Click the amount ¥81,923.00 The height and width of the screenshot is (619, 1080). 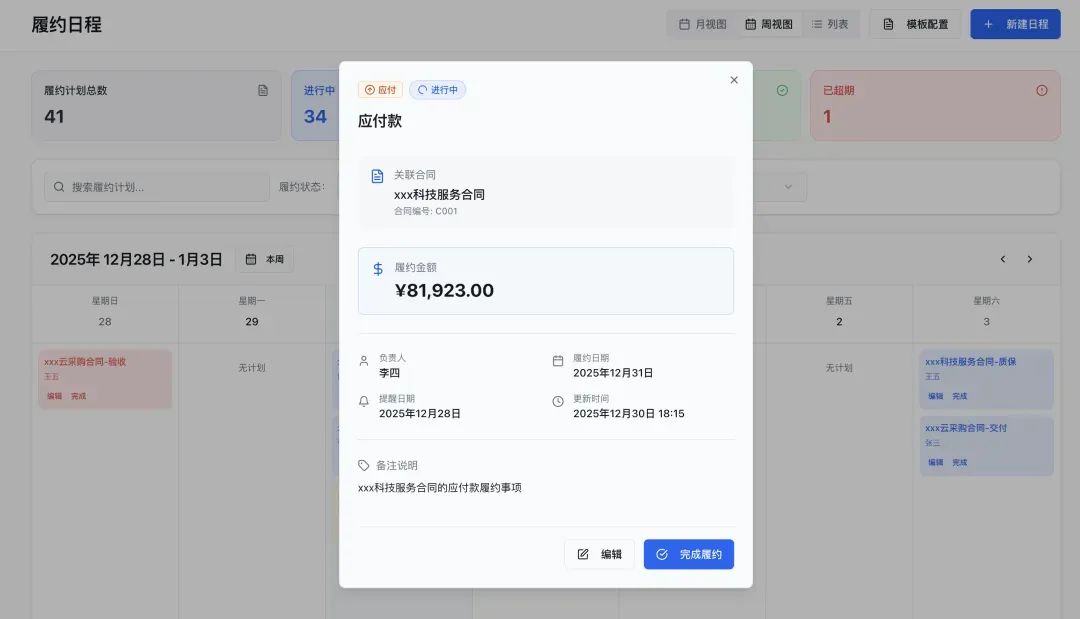click(x=444, y=291)
